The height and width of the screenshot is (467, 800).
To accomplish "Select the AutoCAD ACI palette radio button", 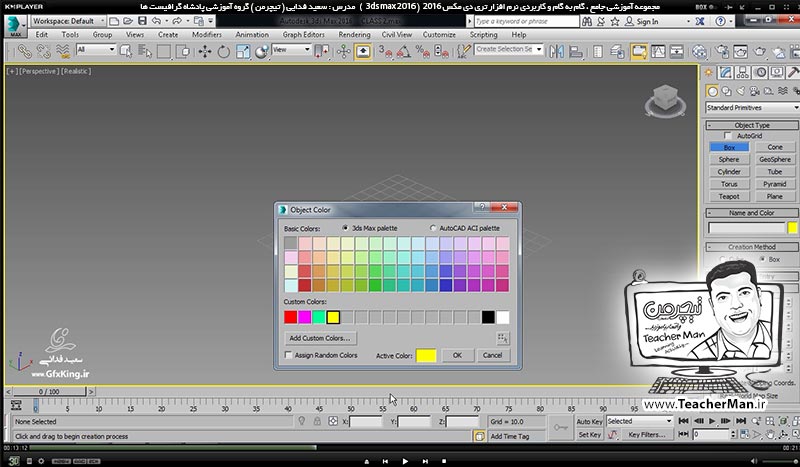I will 433,228.
